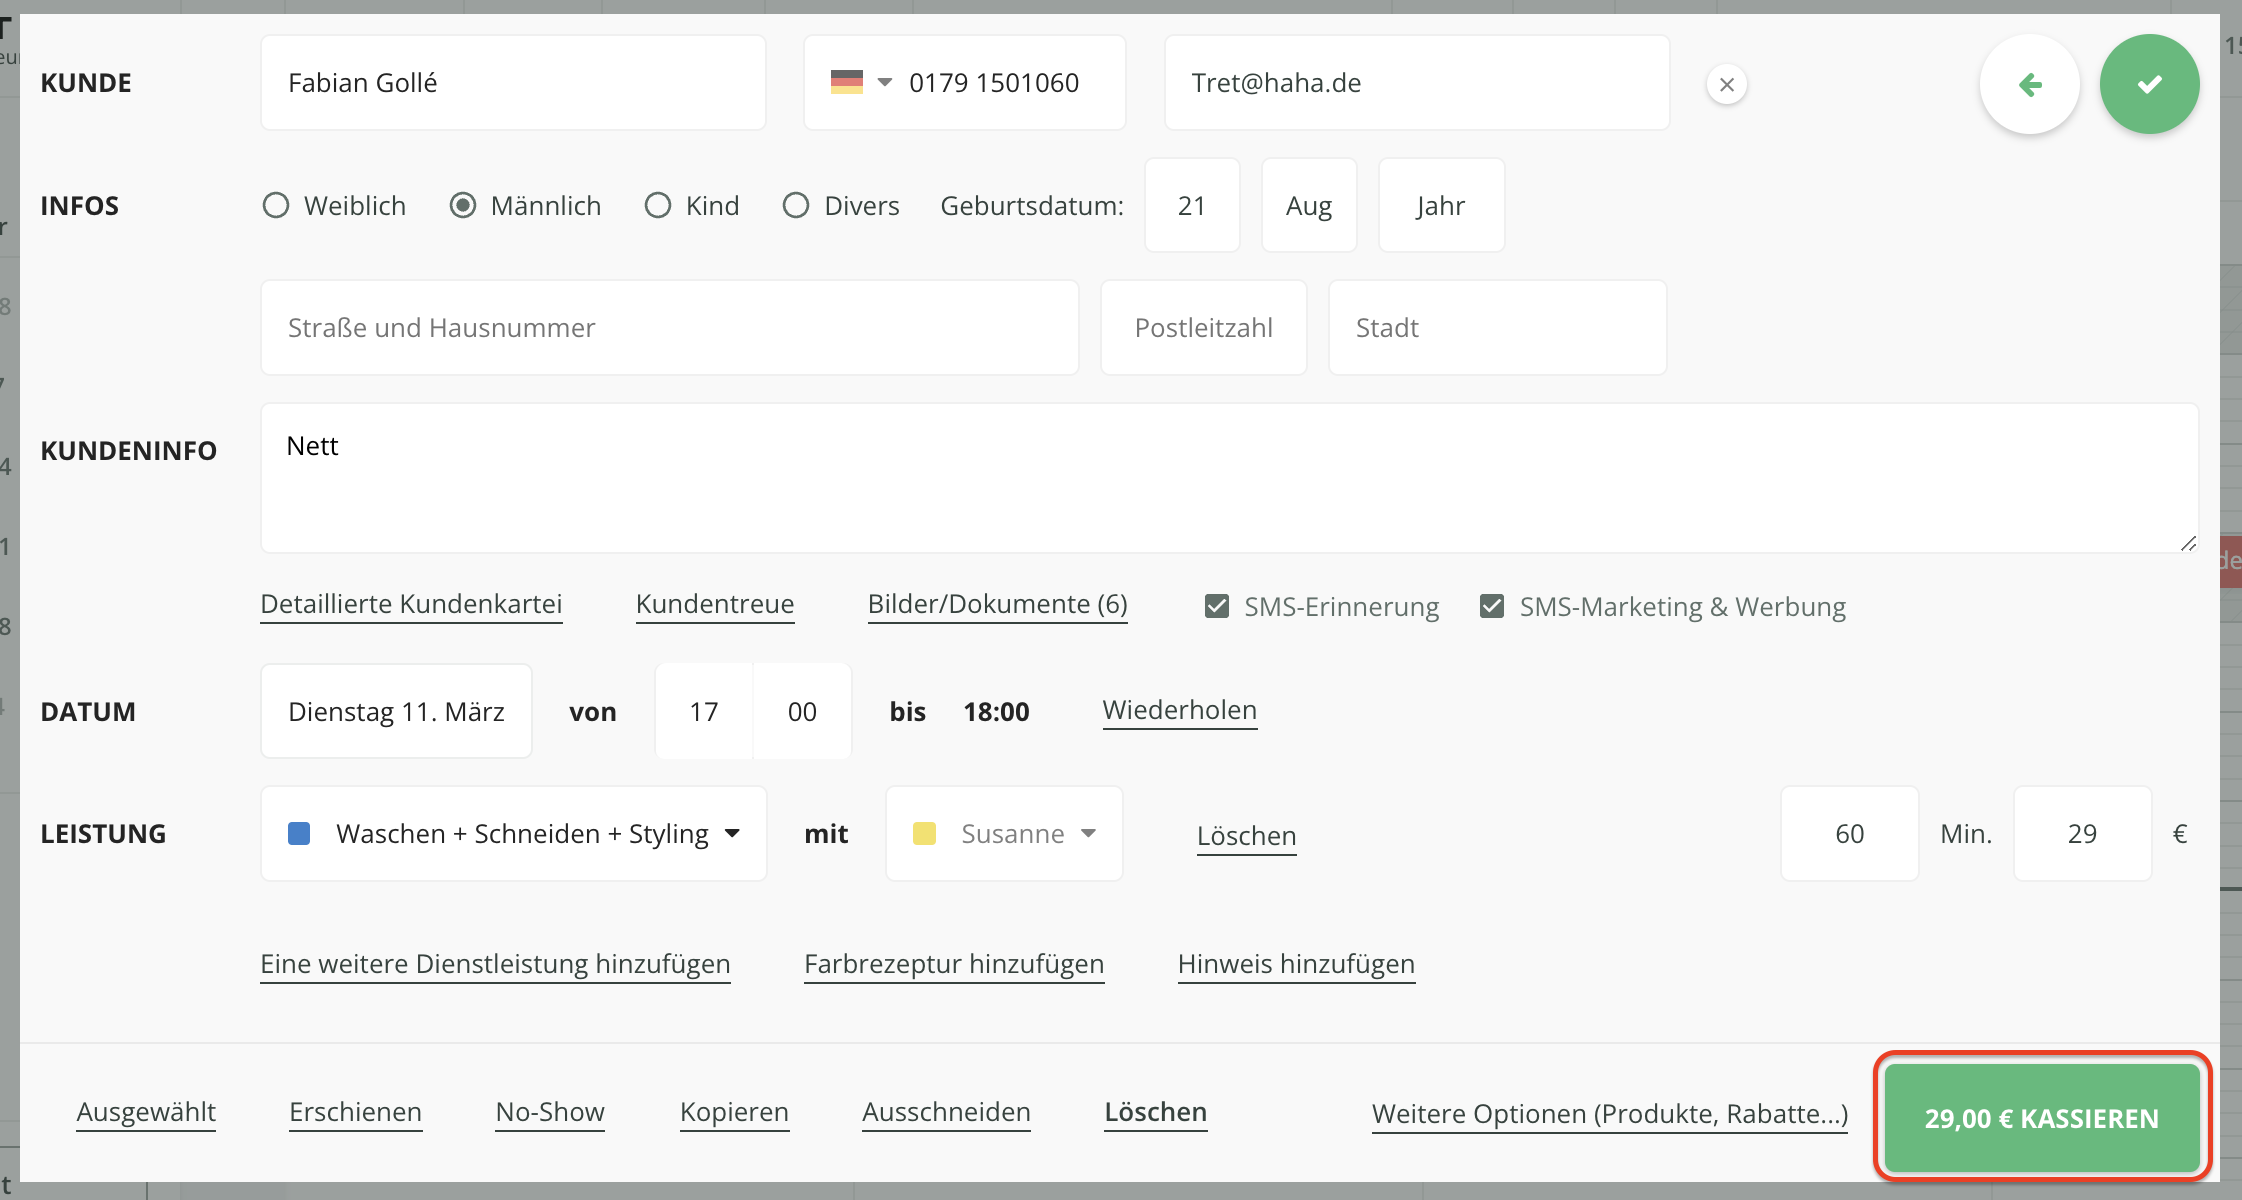Select the Weiblich radio button

[x=276, y=206]
